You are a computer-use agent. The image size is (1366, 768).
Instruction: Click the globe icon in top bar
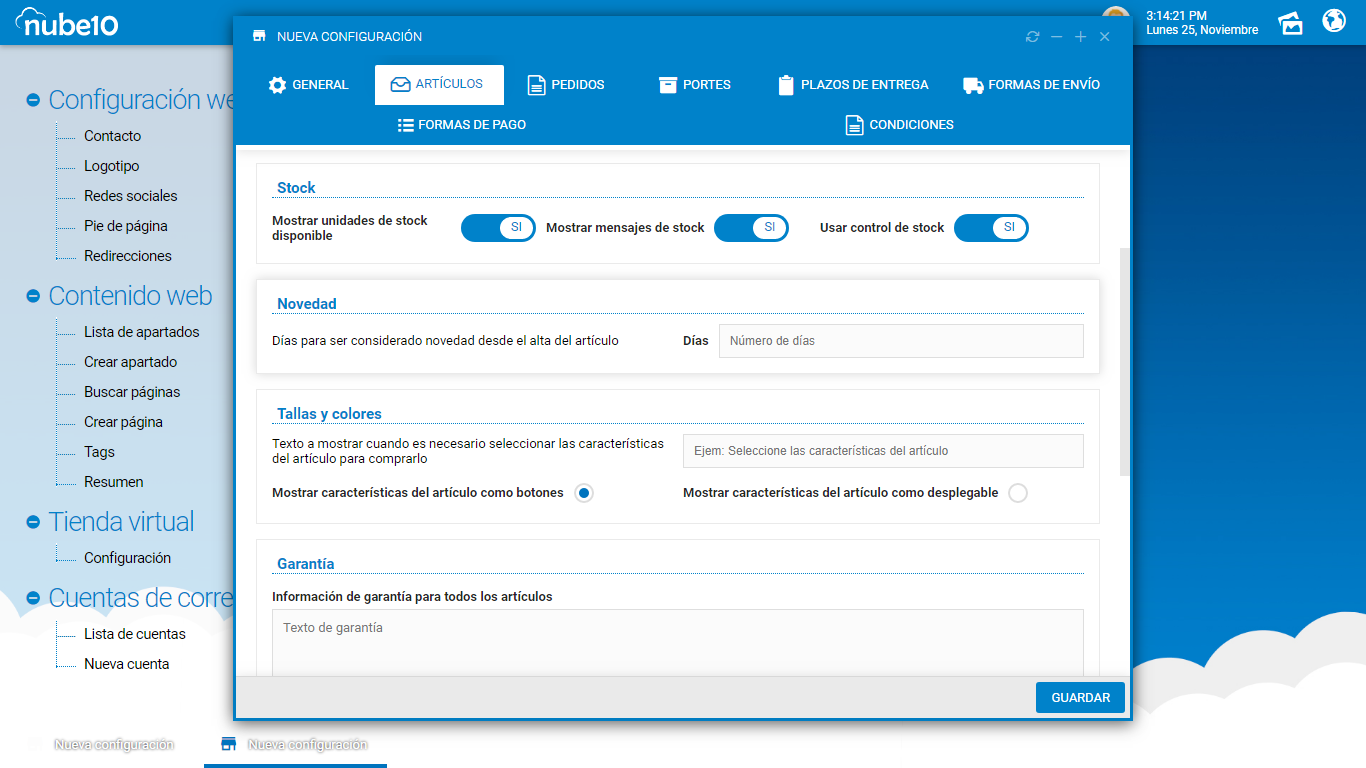tap(1334, 21)
